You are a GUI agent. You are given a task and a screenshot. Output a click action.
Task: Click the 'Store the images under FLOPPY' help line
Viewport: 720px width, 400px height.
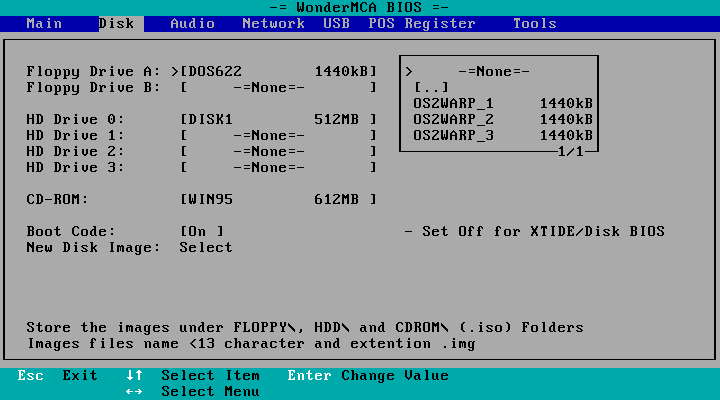pyautogui.click(x=305, y=327)
